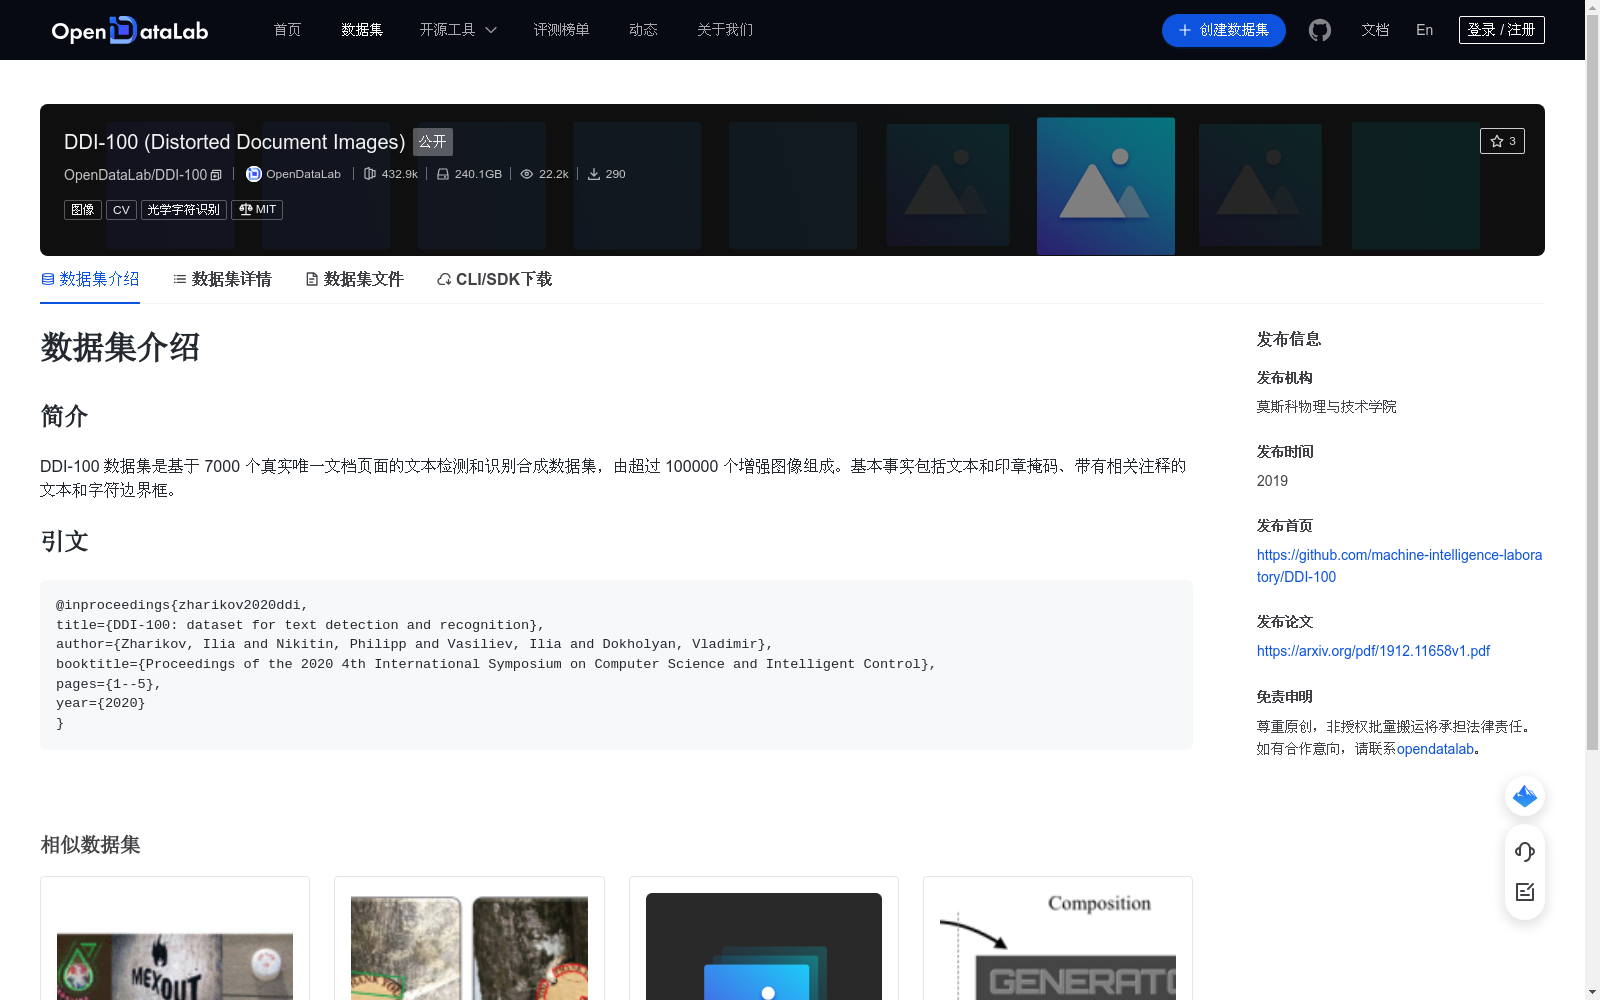Click the 莫斯科物理与技术学院 publisher text

1326,407
